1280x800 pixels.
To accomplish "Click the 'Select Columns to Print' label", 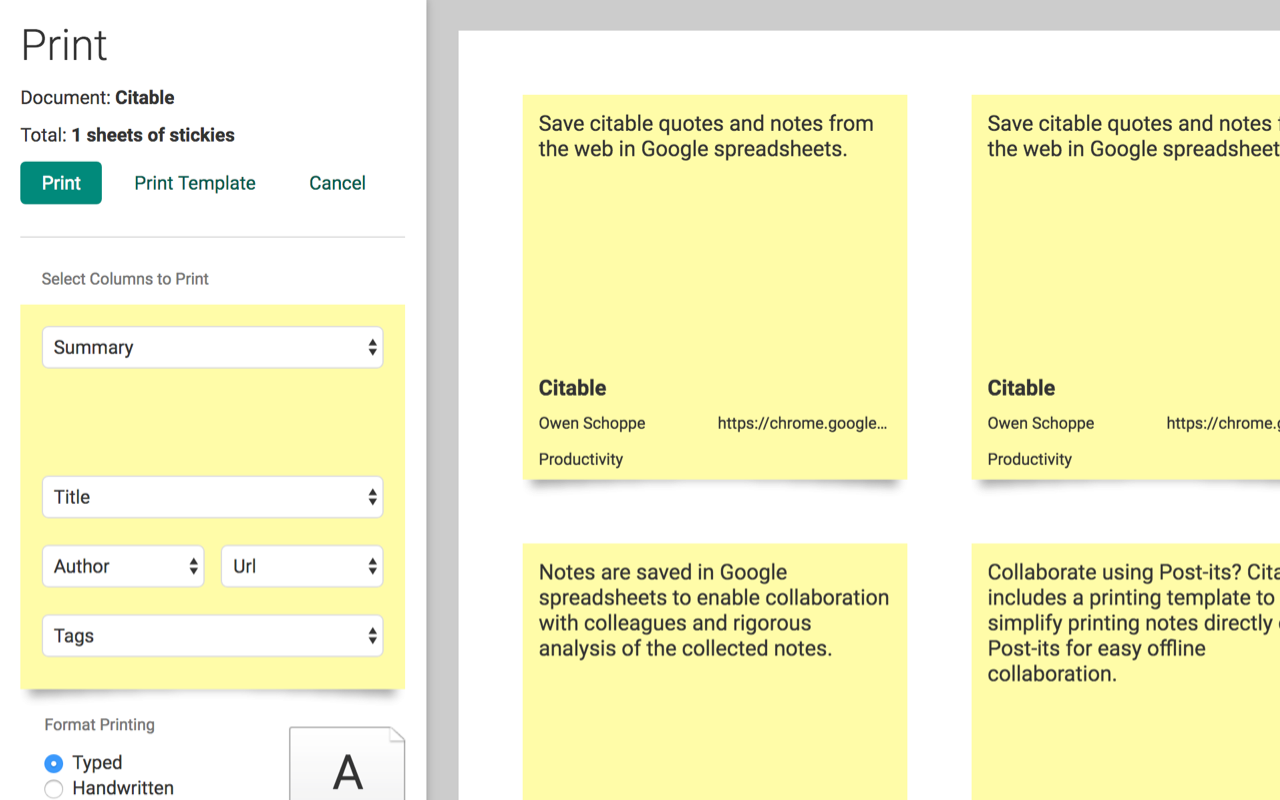I will click(x=125, y=279).
